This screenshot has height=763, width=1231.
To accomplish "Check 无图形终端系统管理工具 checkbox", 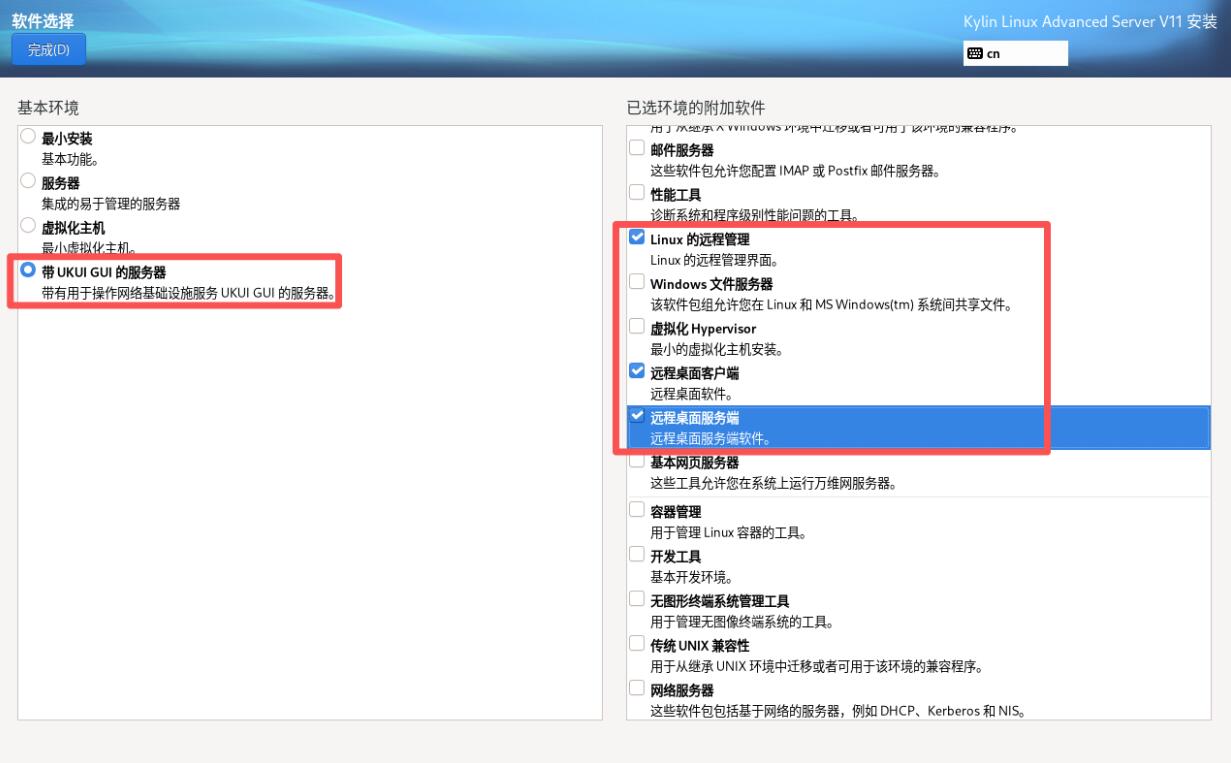I will coord(637,599).
